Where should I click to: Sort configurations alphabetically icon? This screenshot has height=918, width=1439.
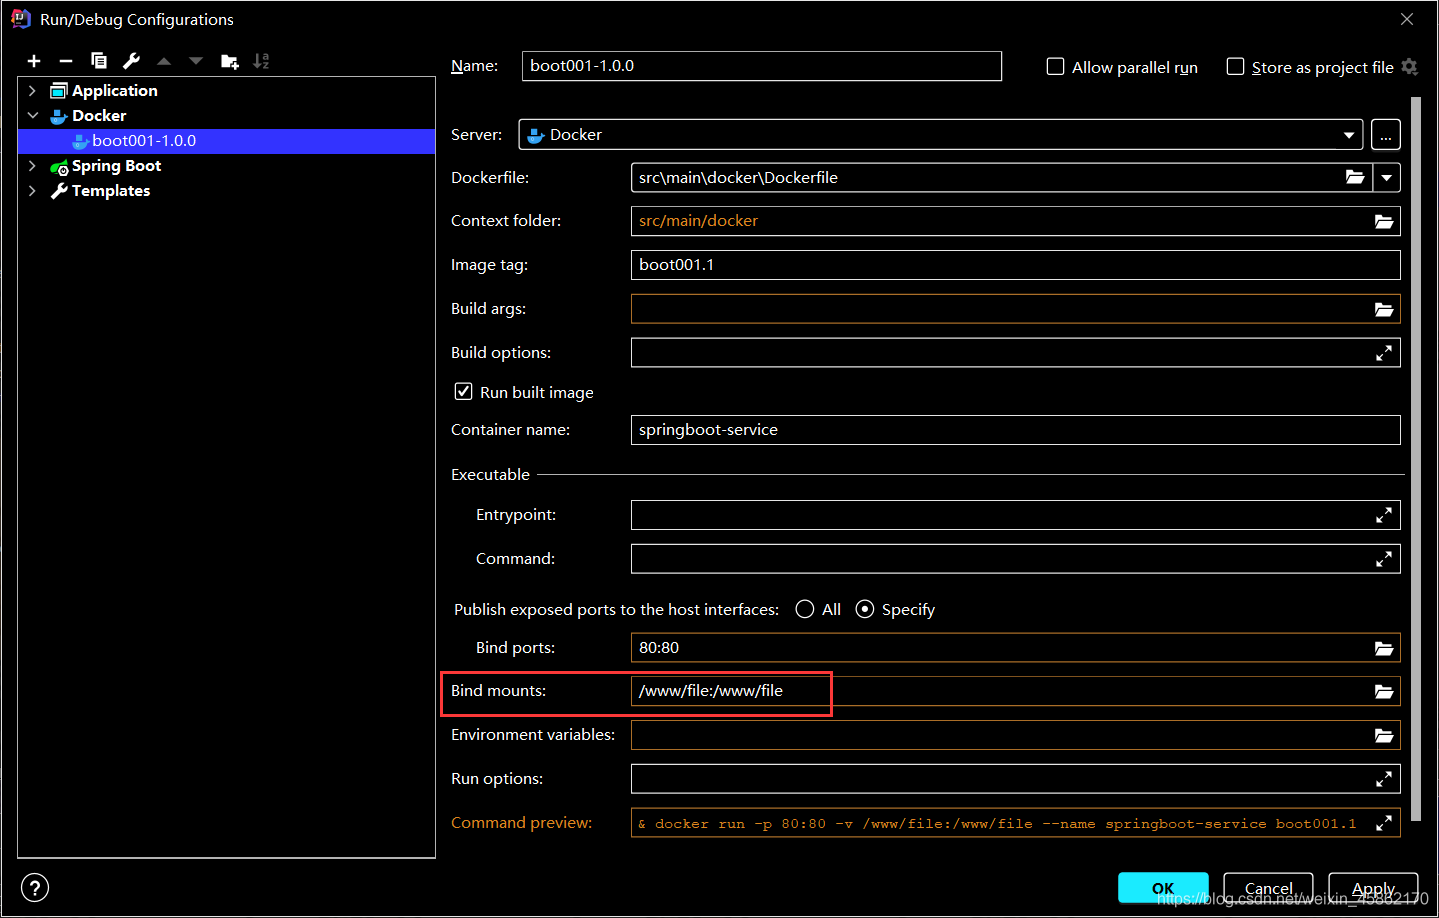(261, 61)
